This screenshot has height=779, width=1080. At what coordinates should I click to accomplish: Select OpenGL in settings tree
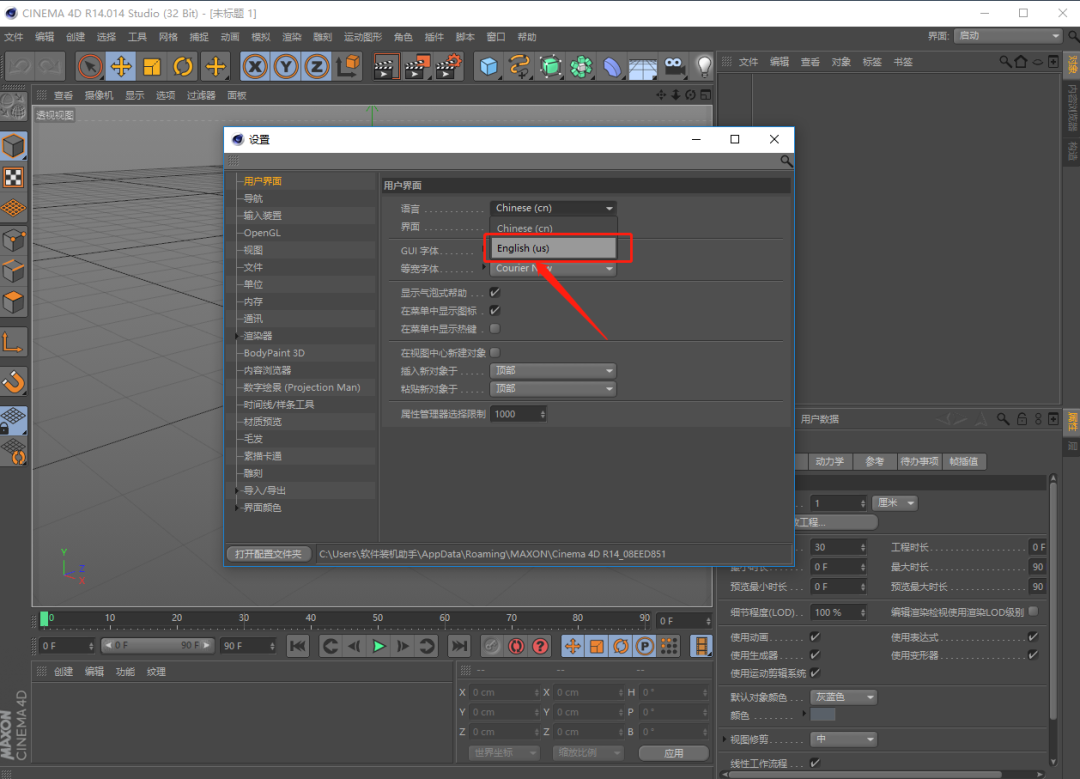[262, 233]
